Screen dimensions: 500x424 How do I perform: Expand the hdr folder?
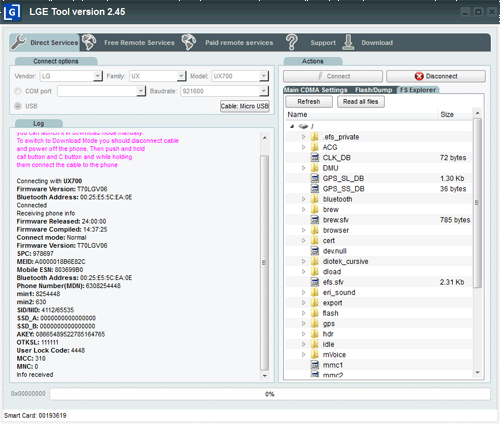coord(303,334)
